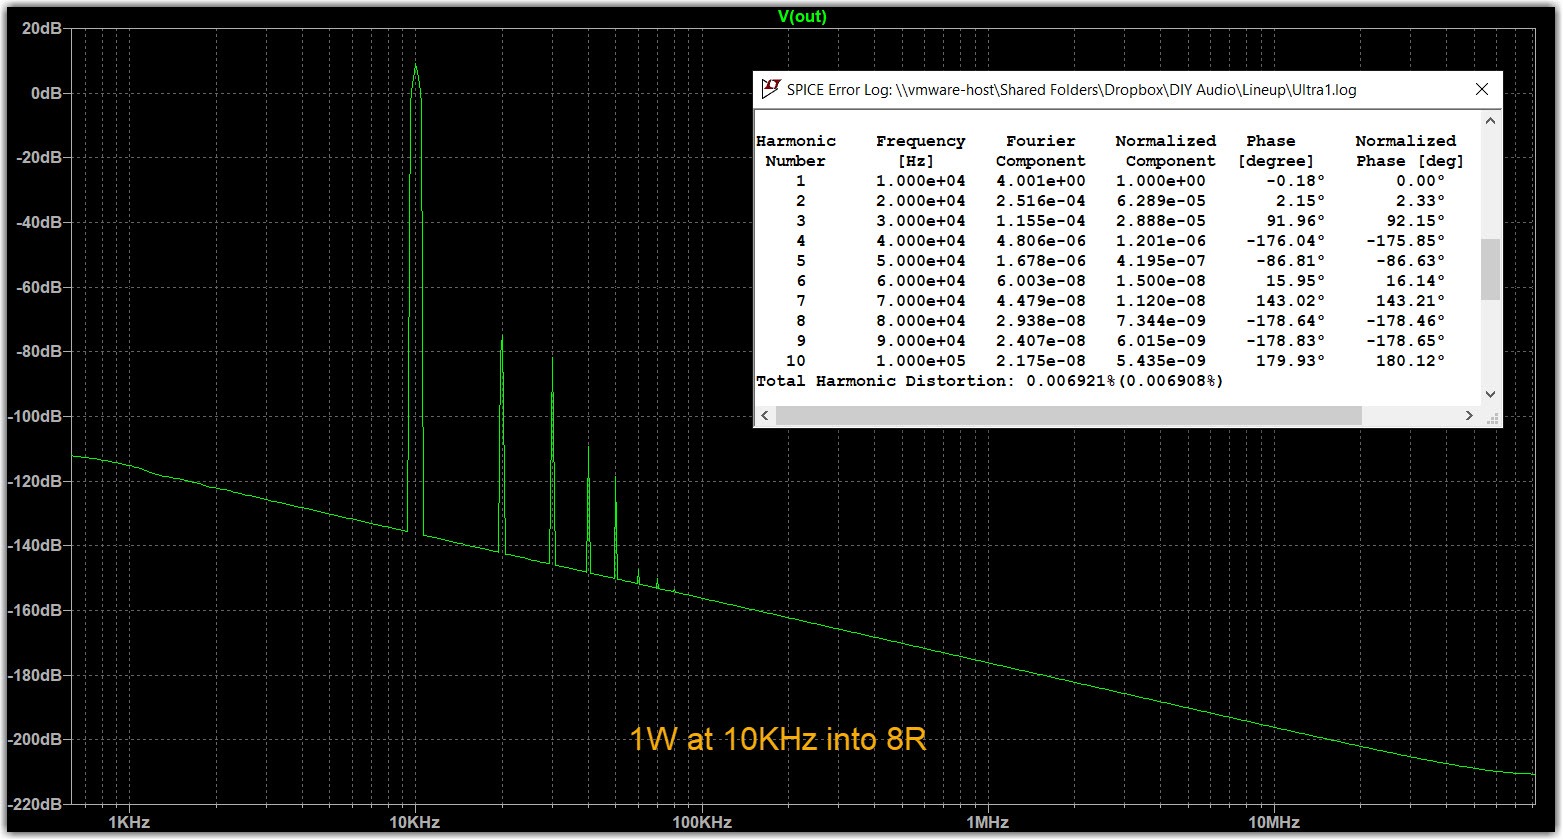Click the -220dB vertical axis label
Image resolution: width=1563 pixels, height=840 pixels.
click(34, 804)
